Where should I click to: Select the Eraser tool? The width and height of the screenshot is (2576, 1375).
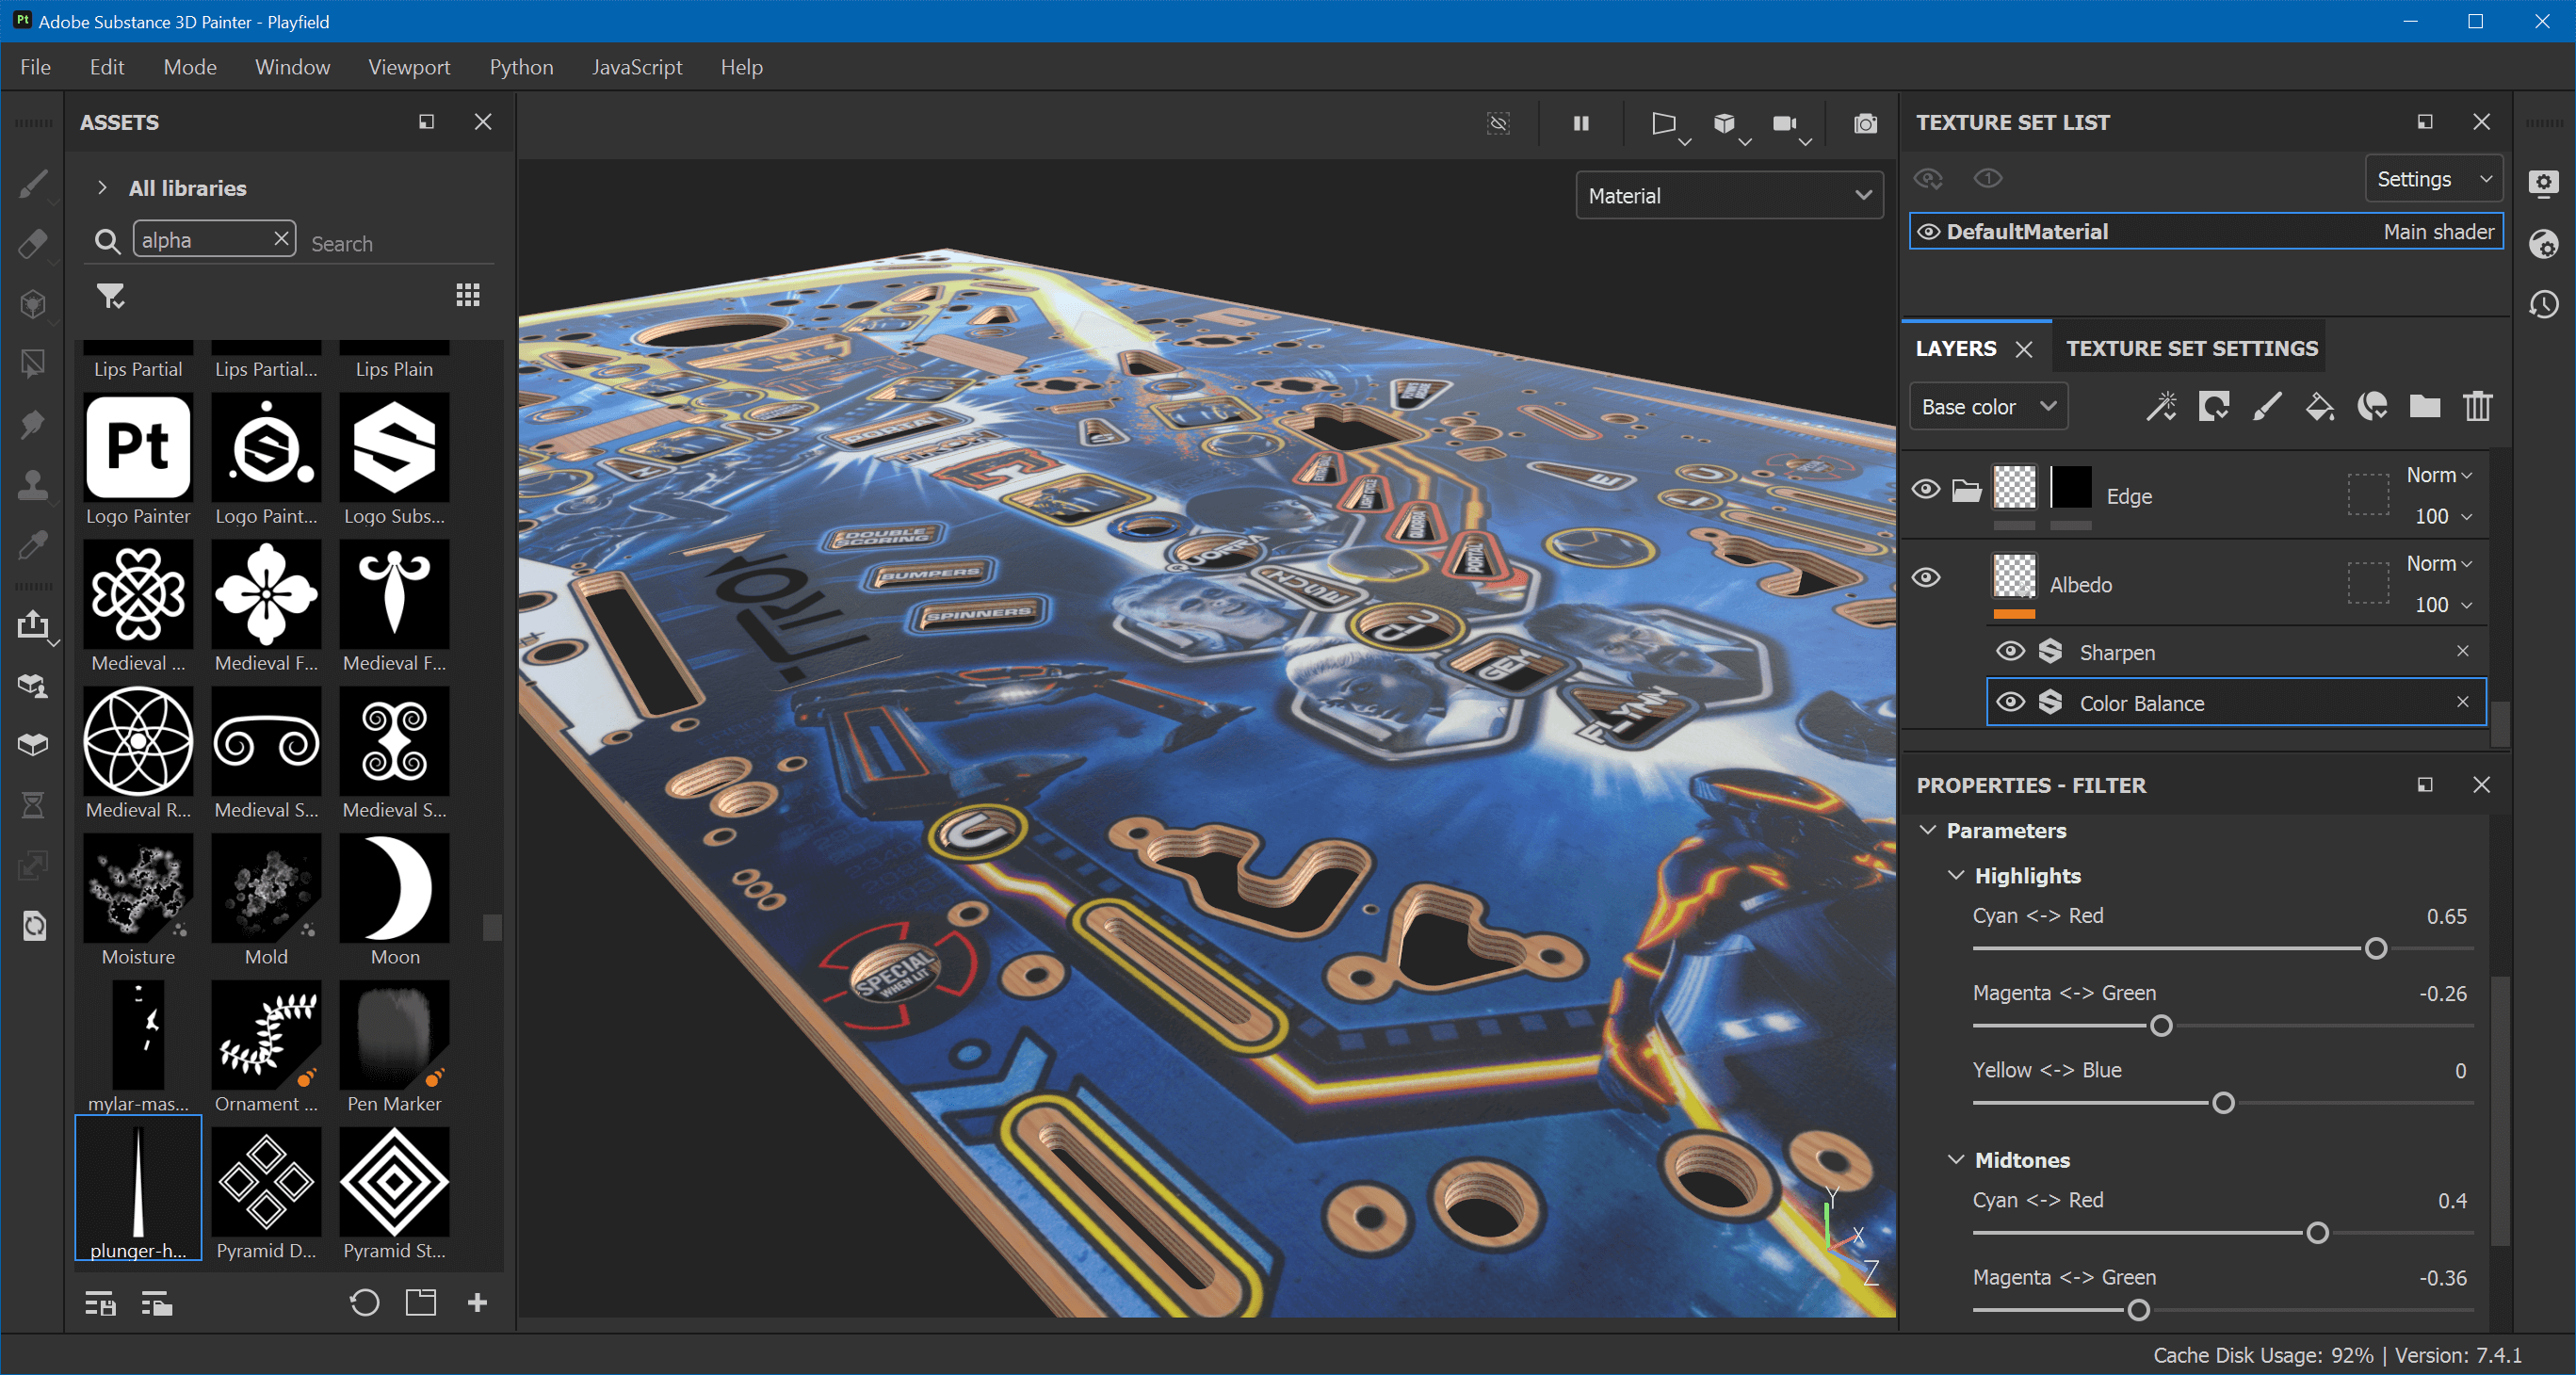point(32,244)
